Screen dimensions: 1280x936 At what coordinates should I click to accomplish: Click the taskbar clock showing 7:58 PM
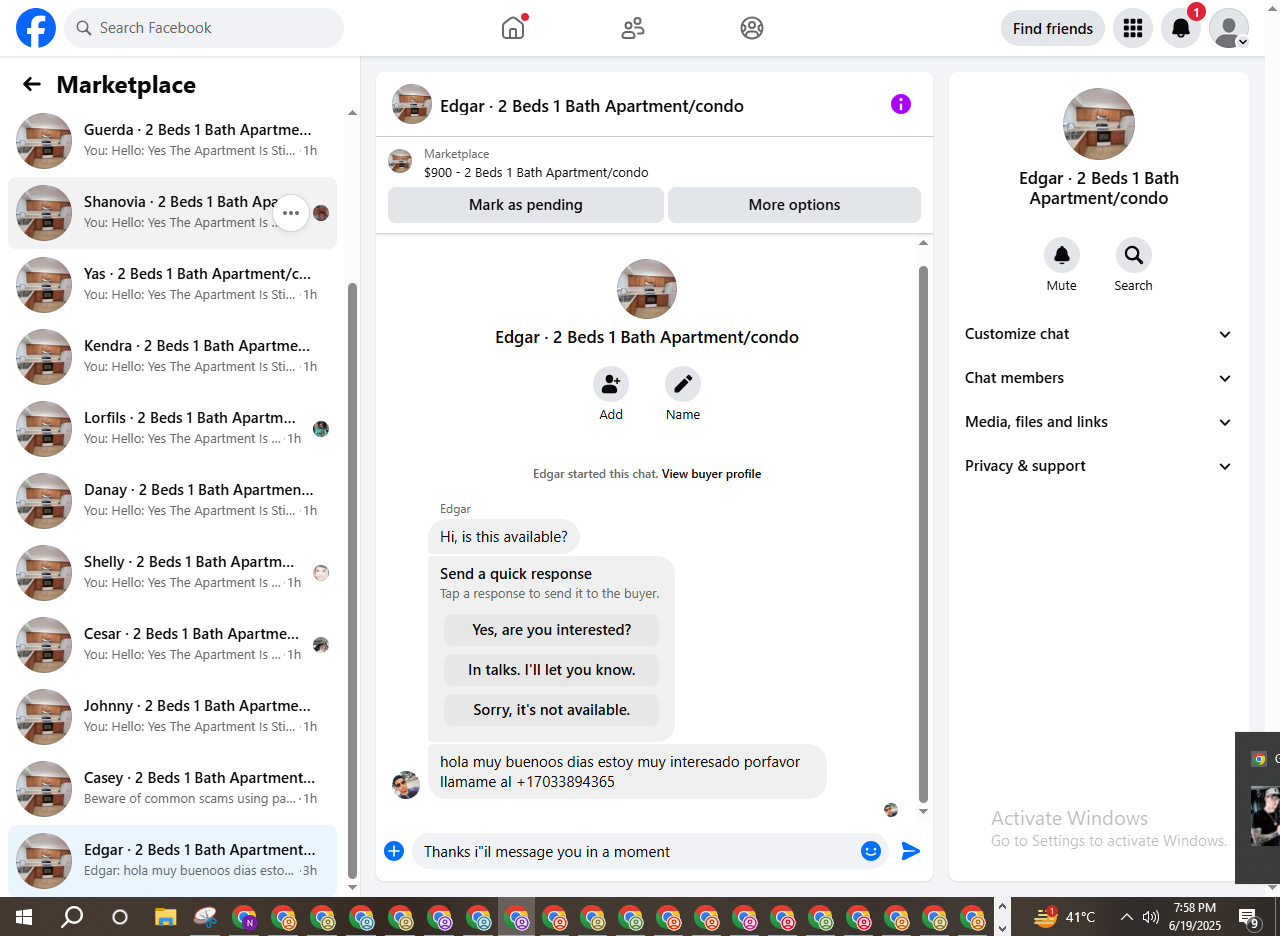[x=1194, y=917]
